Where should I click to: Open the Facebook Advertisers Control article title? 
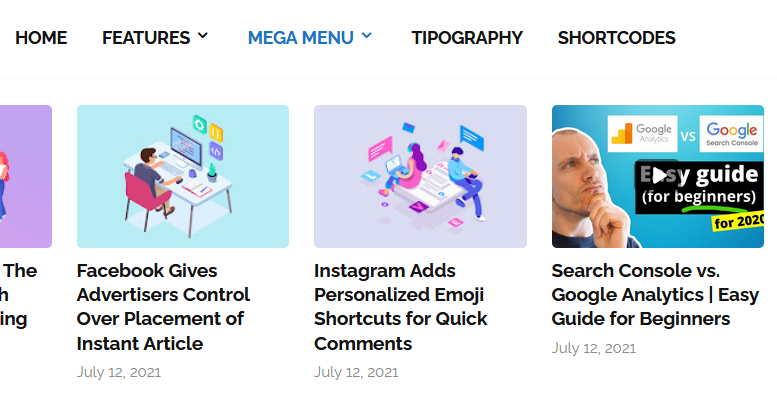(x=163, y=307)
